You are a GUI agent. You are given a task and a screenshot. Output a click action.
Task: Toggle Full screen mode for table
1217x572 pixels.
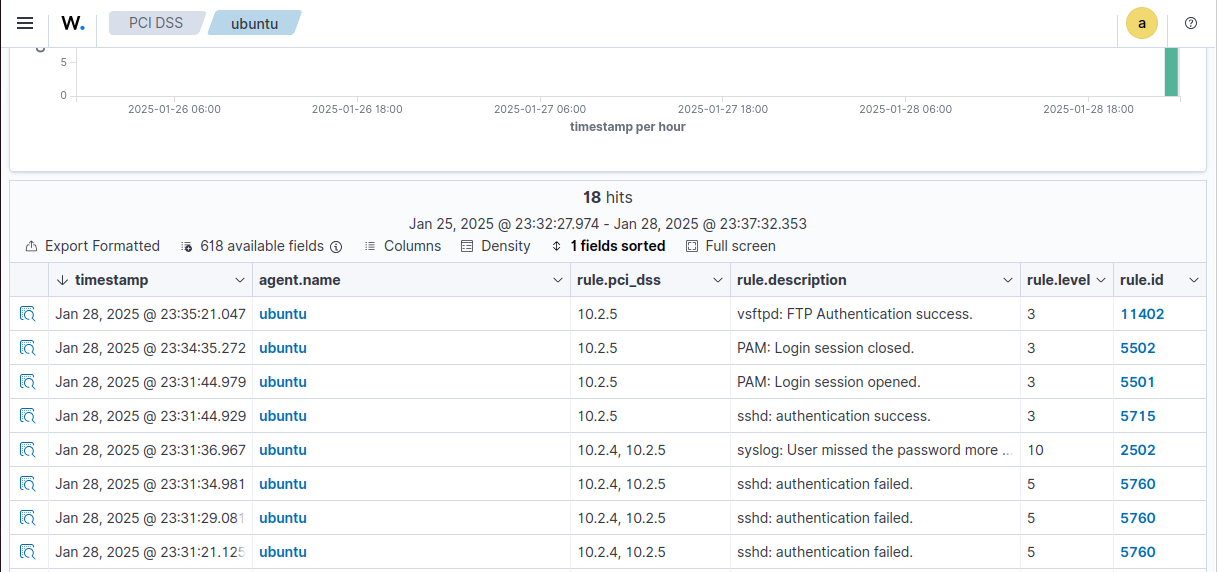pyautogui.click(x=730, y=246)
